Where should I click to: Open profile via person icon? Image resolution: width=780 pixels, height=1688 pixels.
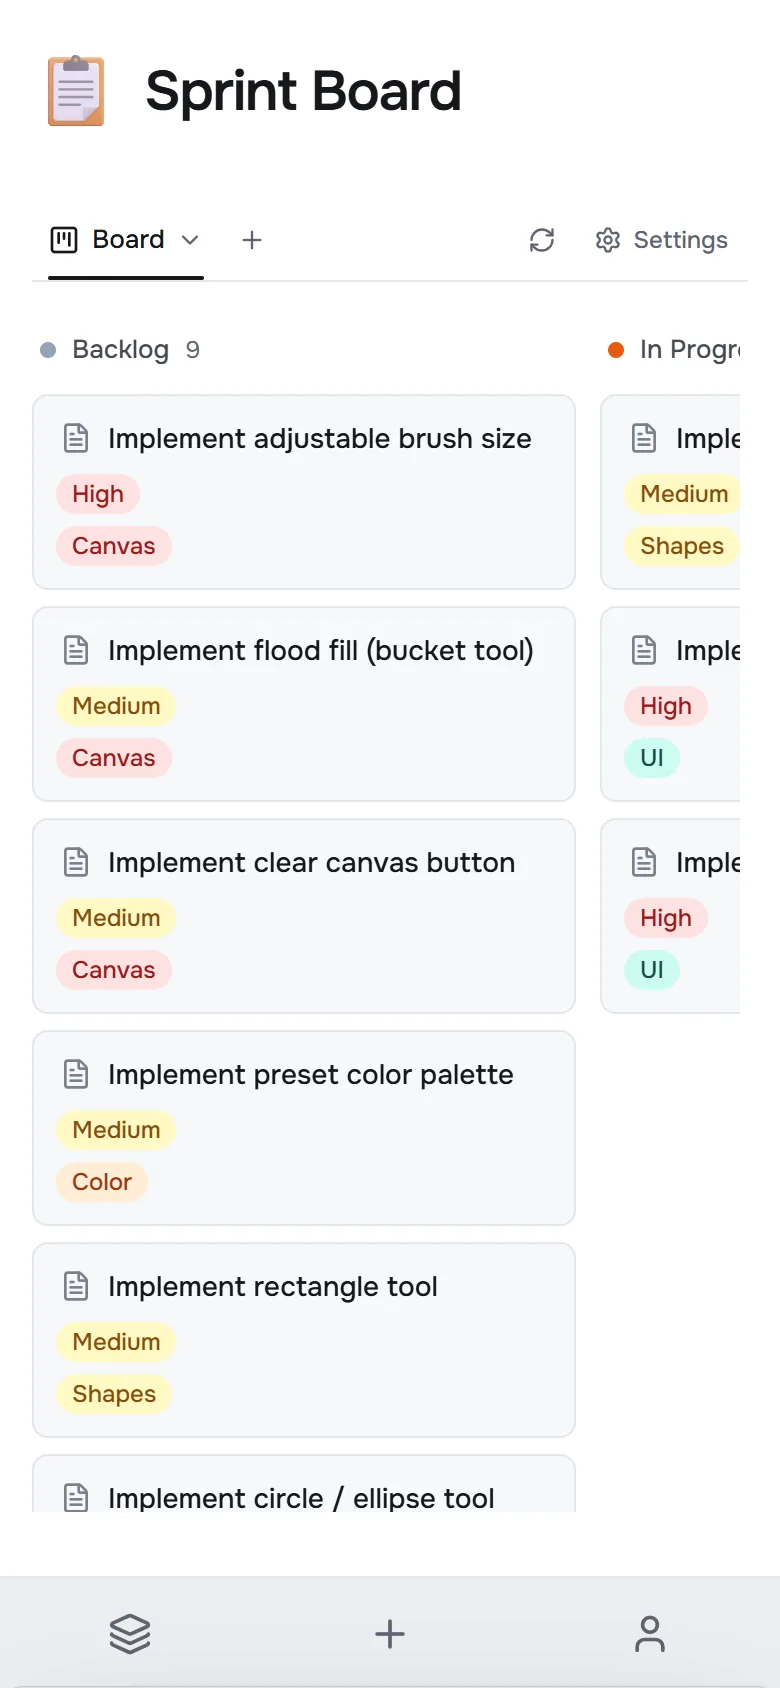point(650,1634)
